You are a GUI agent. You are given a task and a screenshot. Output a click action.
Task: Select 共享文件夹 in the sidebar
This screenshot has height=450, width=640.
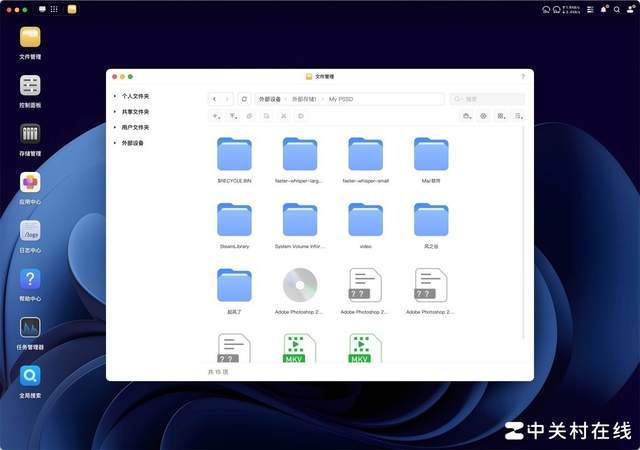(136, 111)
